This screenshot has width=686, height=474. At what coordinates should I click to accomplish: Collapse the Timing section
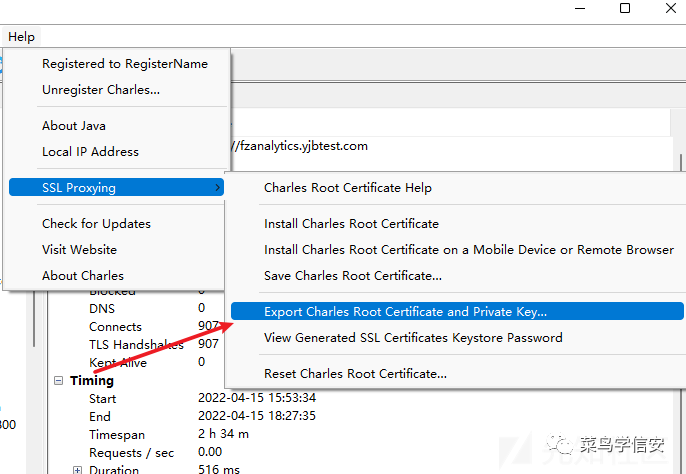coord(59,380)
